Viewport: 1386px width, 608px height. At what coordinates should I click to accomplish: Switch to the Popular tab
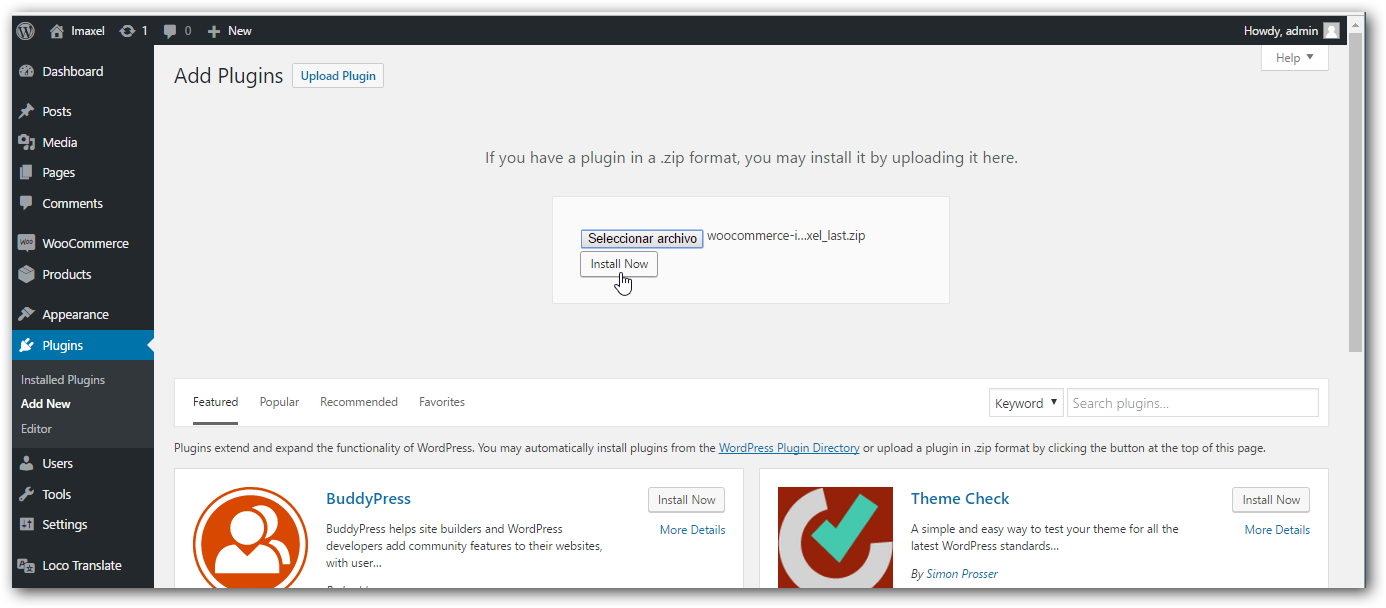pyautogui.click(x=280, y=402)
